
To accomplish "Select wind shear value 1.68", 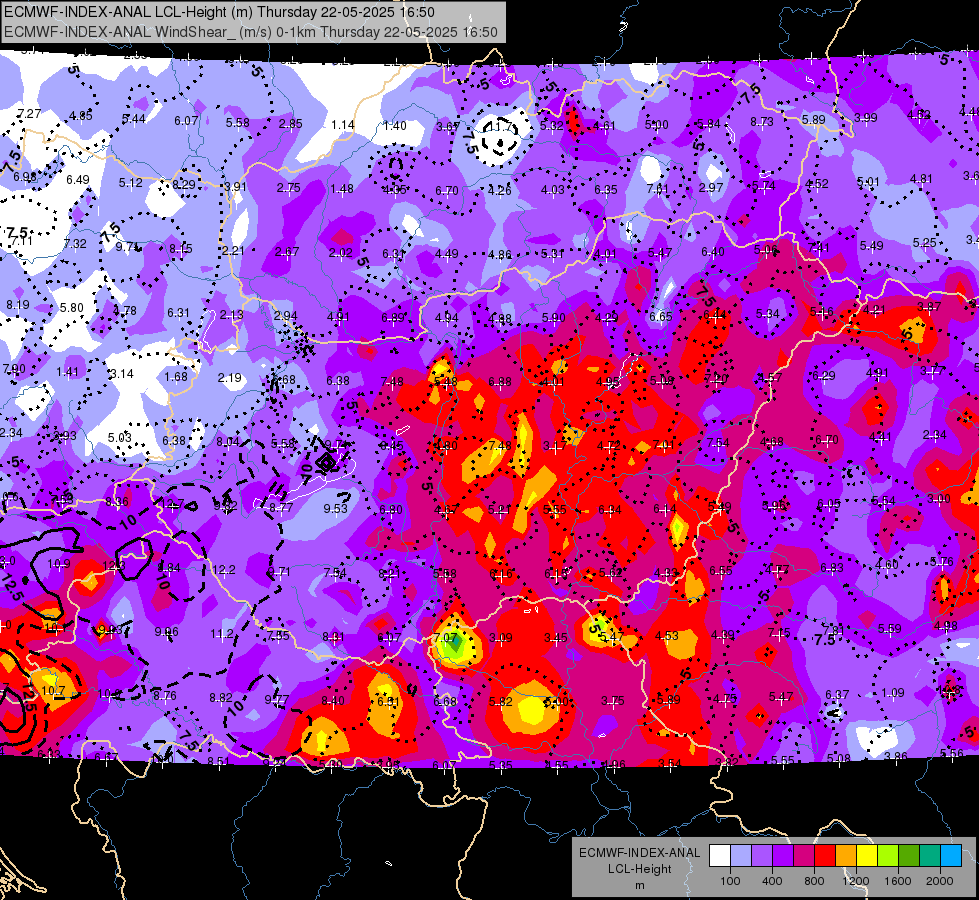I will pos(175,376).
